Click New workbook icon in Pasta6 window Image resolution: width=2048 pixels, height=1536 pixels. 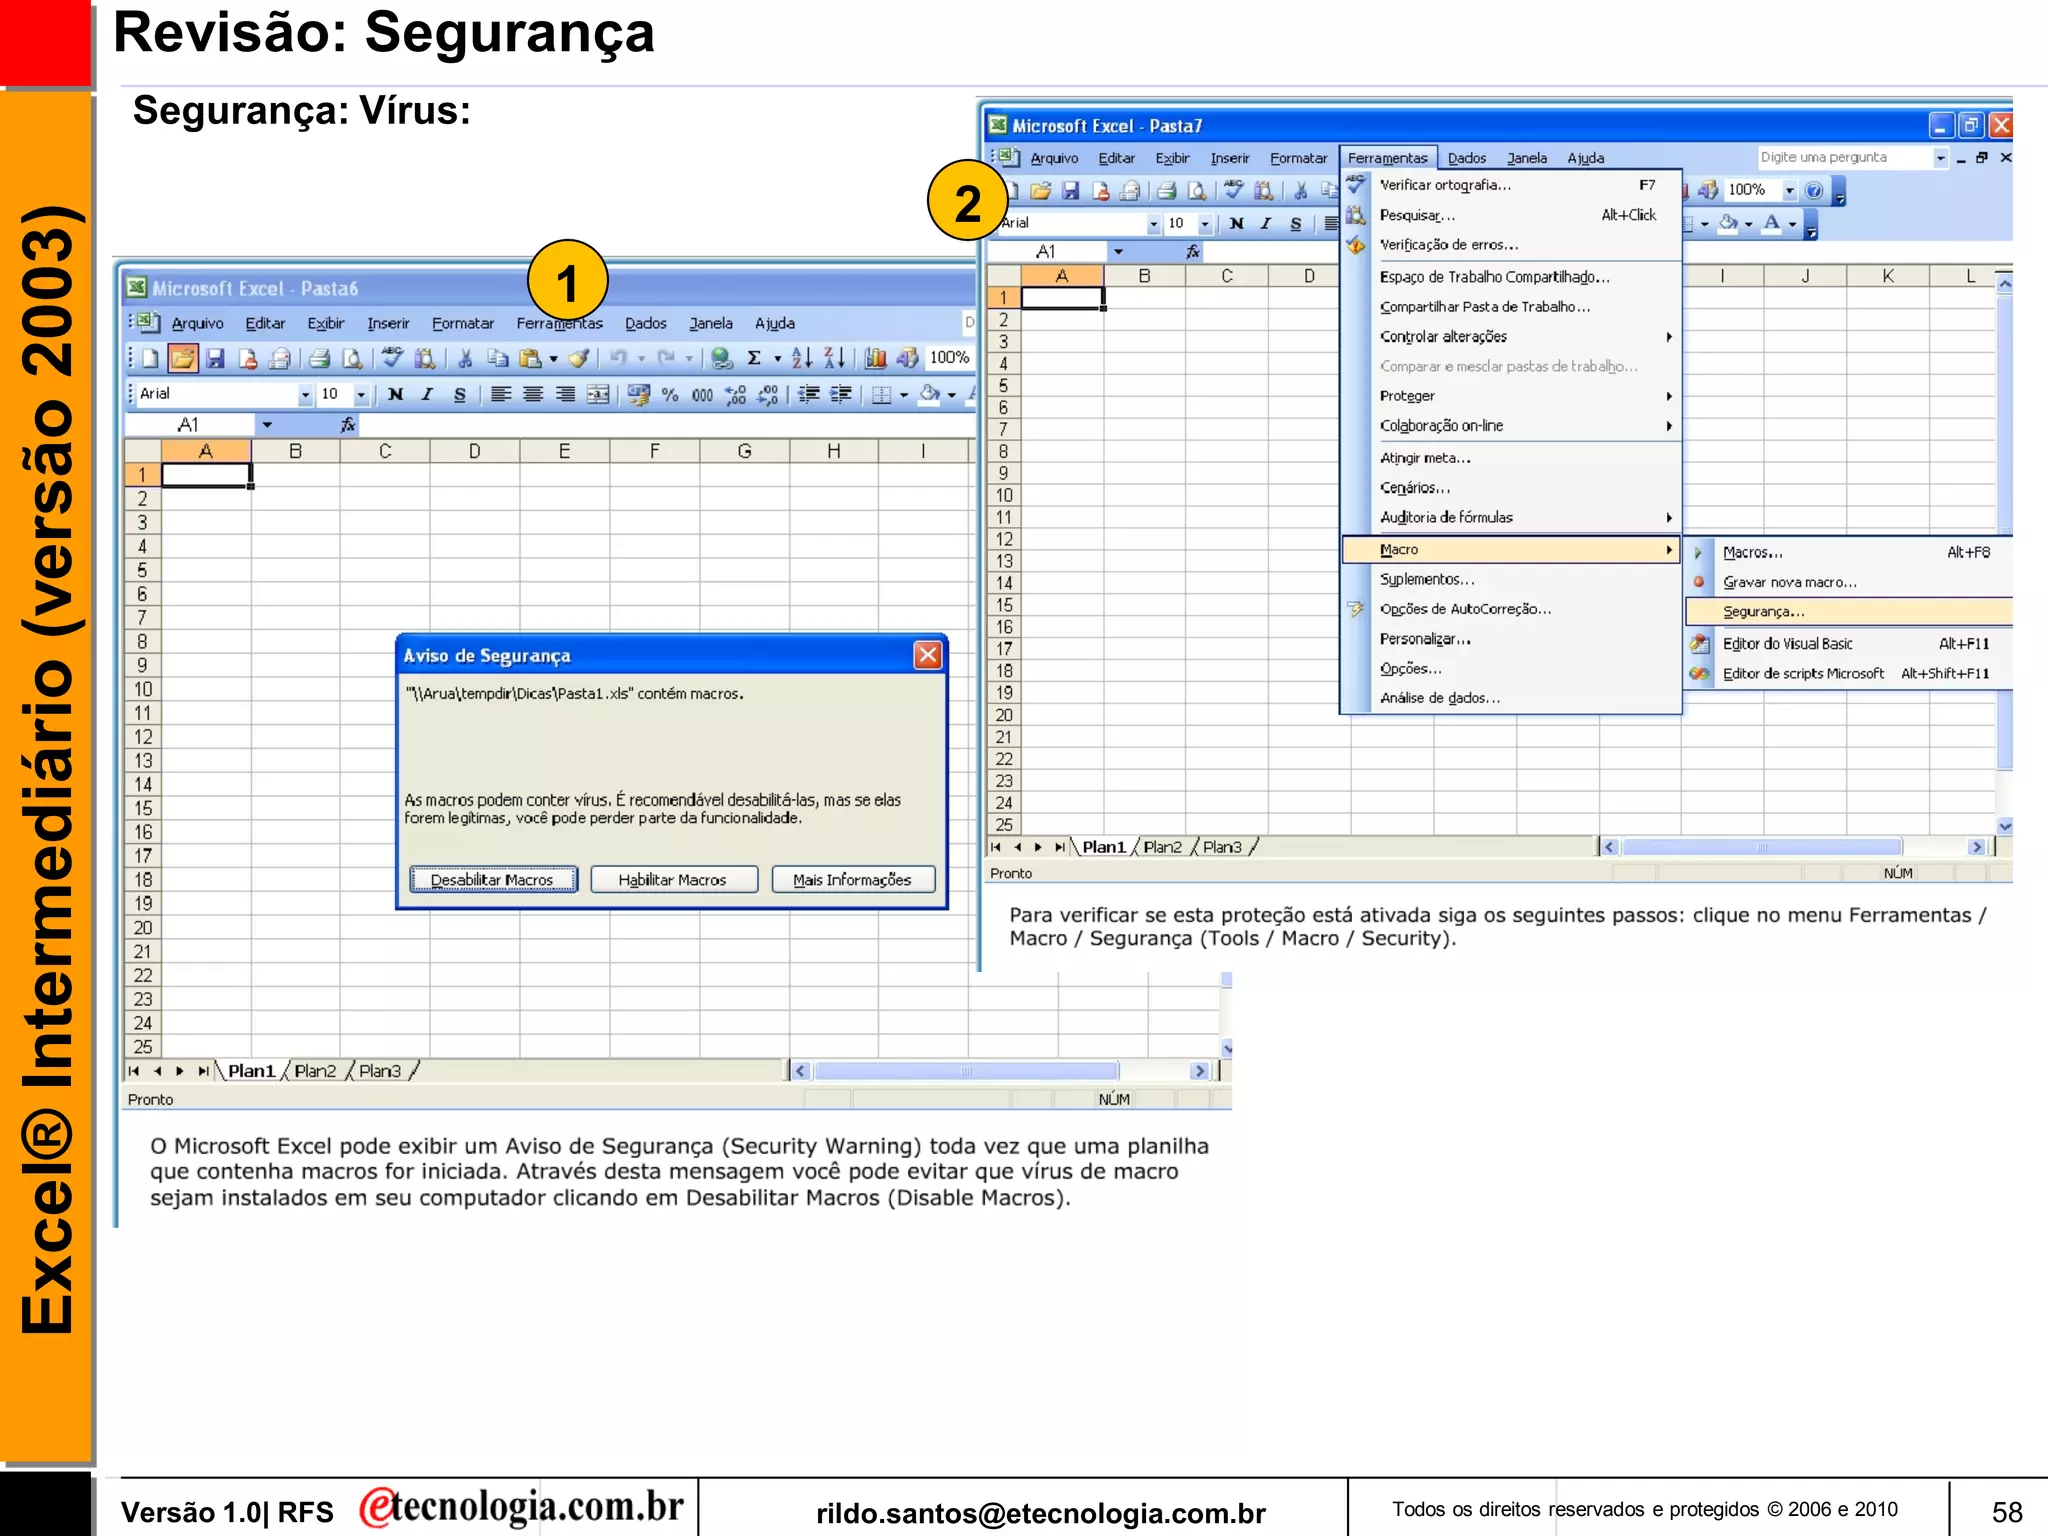150,358
